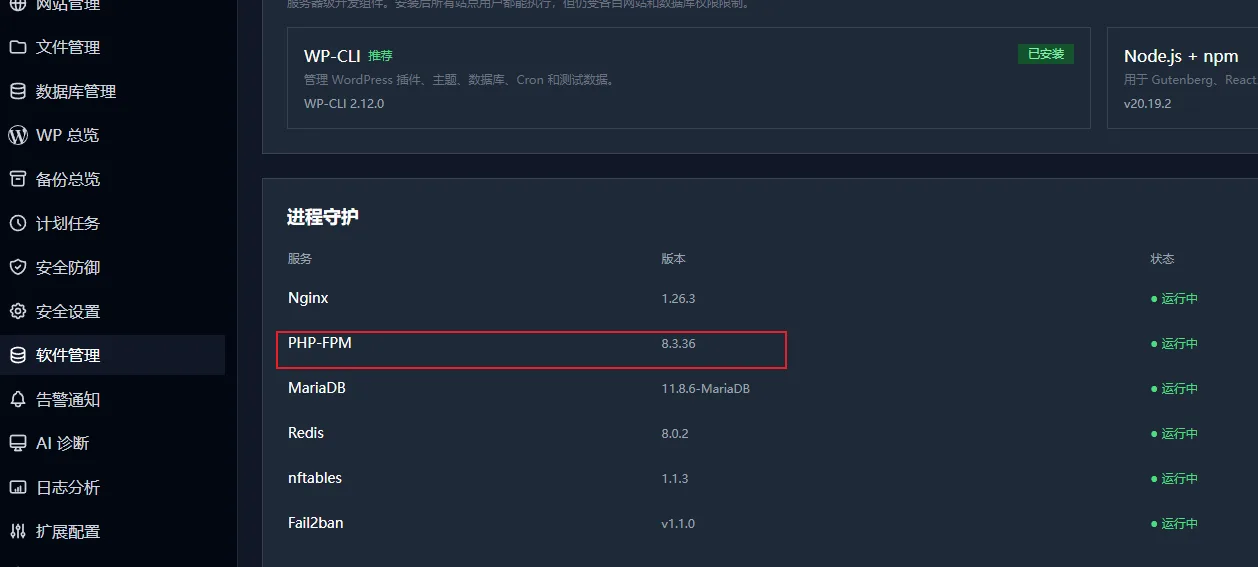Click the Redis 运行中 status indicator
The height and width of the screenshot is (567, 1258).
click(1174, 433)
